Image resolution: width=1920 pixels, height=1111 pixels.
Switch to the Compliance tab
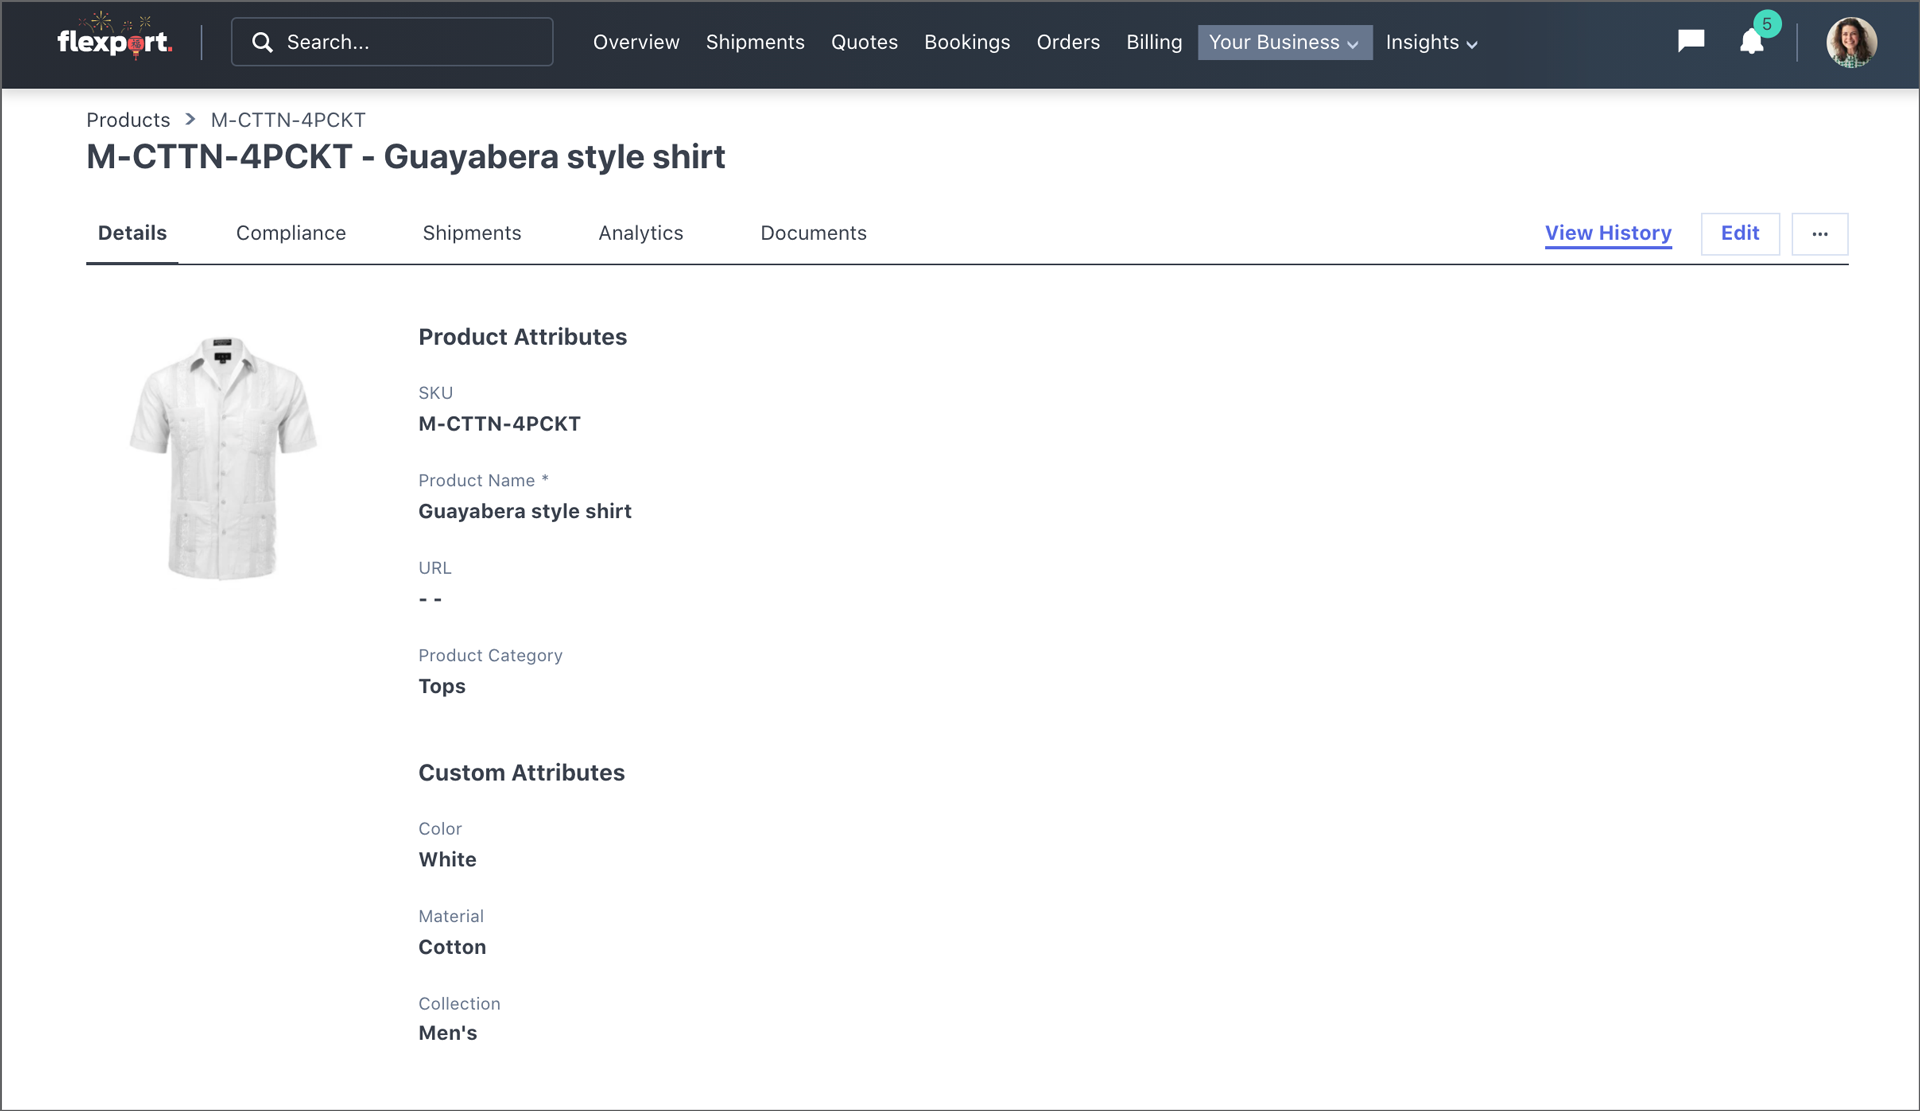tap(290, 233)
